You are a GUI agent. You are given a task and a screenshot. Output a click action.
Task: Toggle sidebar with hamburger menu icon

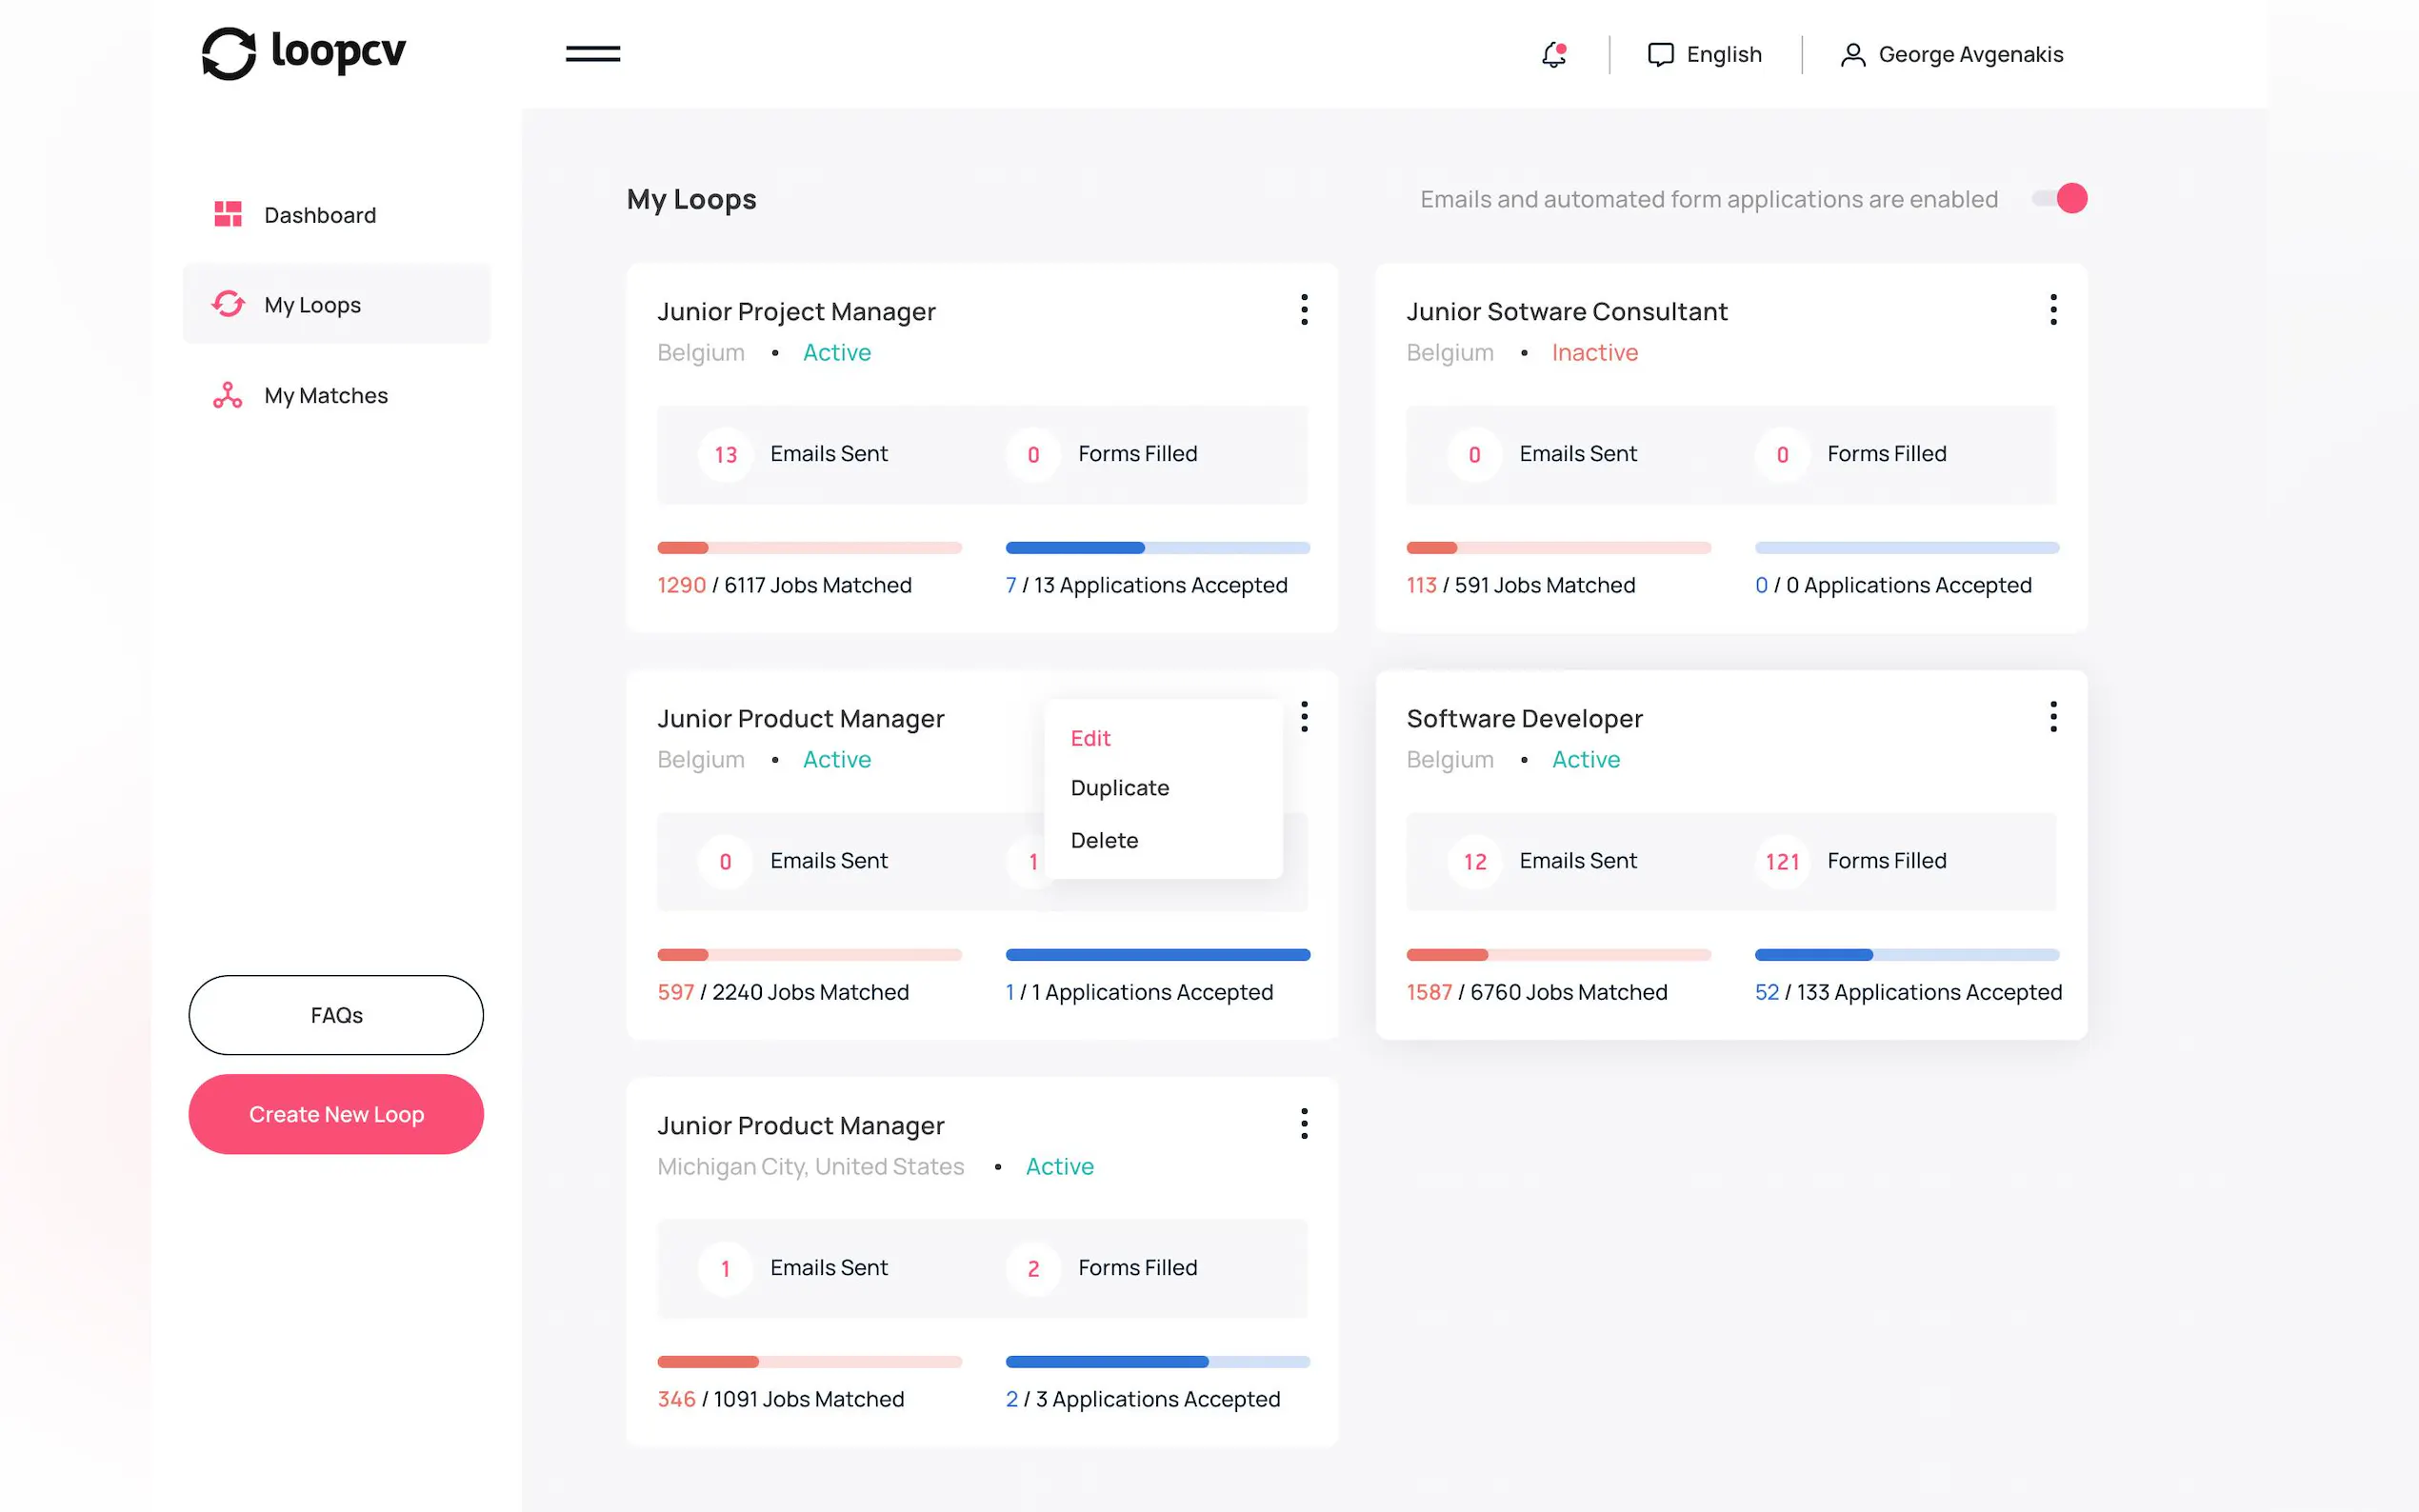tap(593, 54)
